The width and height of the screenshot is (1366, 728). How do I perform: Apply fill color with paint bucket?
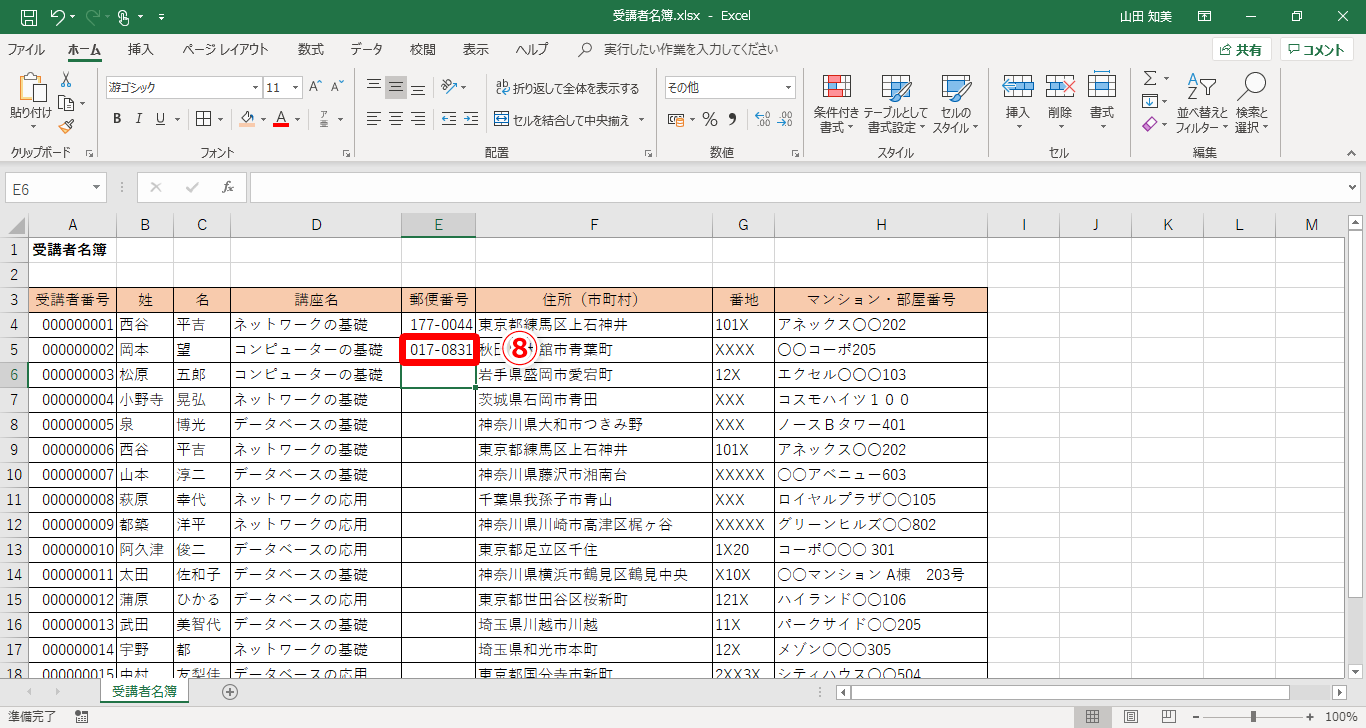[247, 119]
